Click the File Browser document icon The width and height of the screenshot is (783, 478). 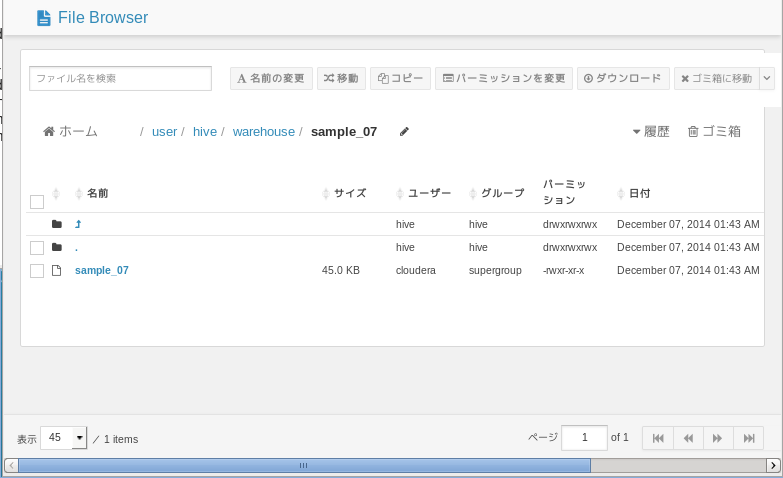click(44, 18)
